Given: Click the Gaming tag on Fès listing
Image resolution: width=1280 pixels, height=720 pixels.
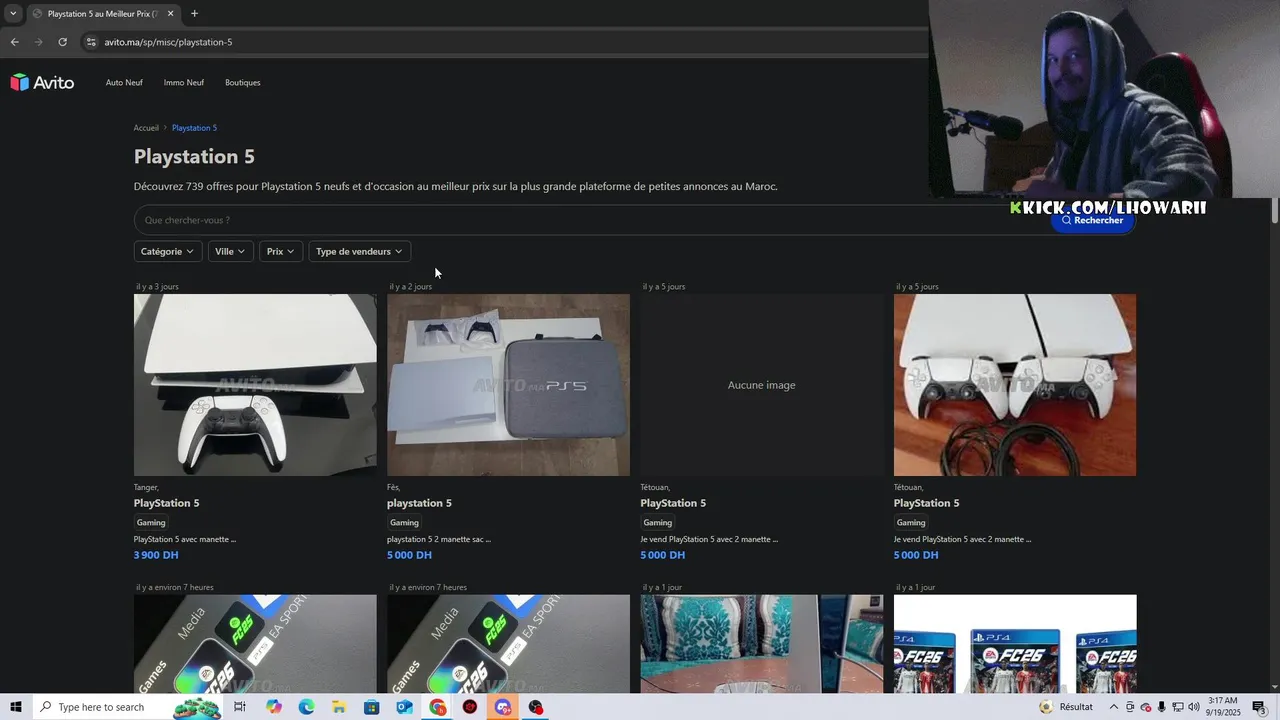Looking at the screenshot, I should 404,522.
